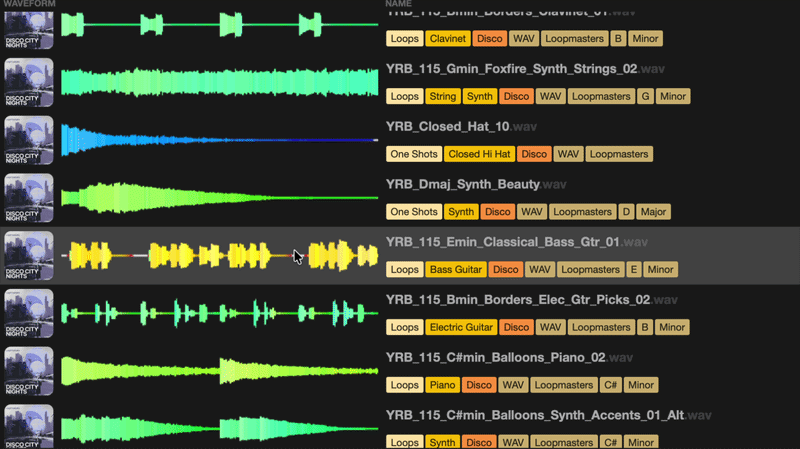Select file name YRB_115_Bmin_Borders_Elec_Gtr_Picks_02.wav
The image size is (800, 449).
(x=532, y=300)
